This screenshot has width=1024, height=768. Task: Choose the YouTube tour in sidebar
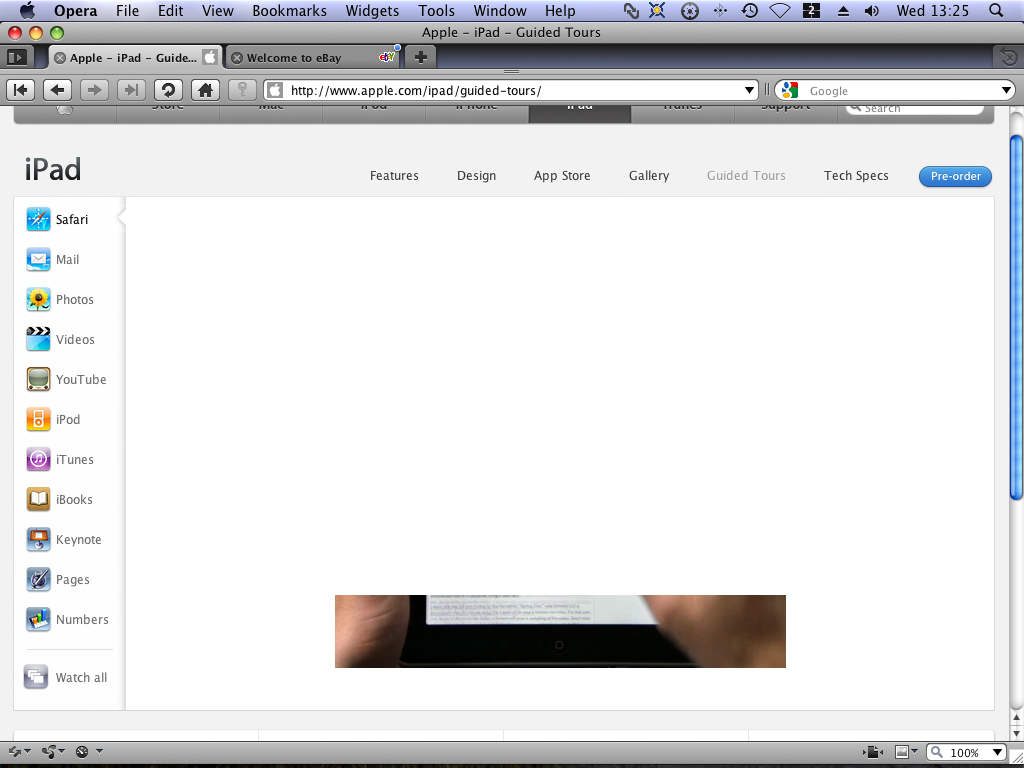[x=66, y=379]
